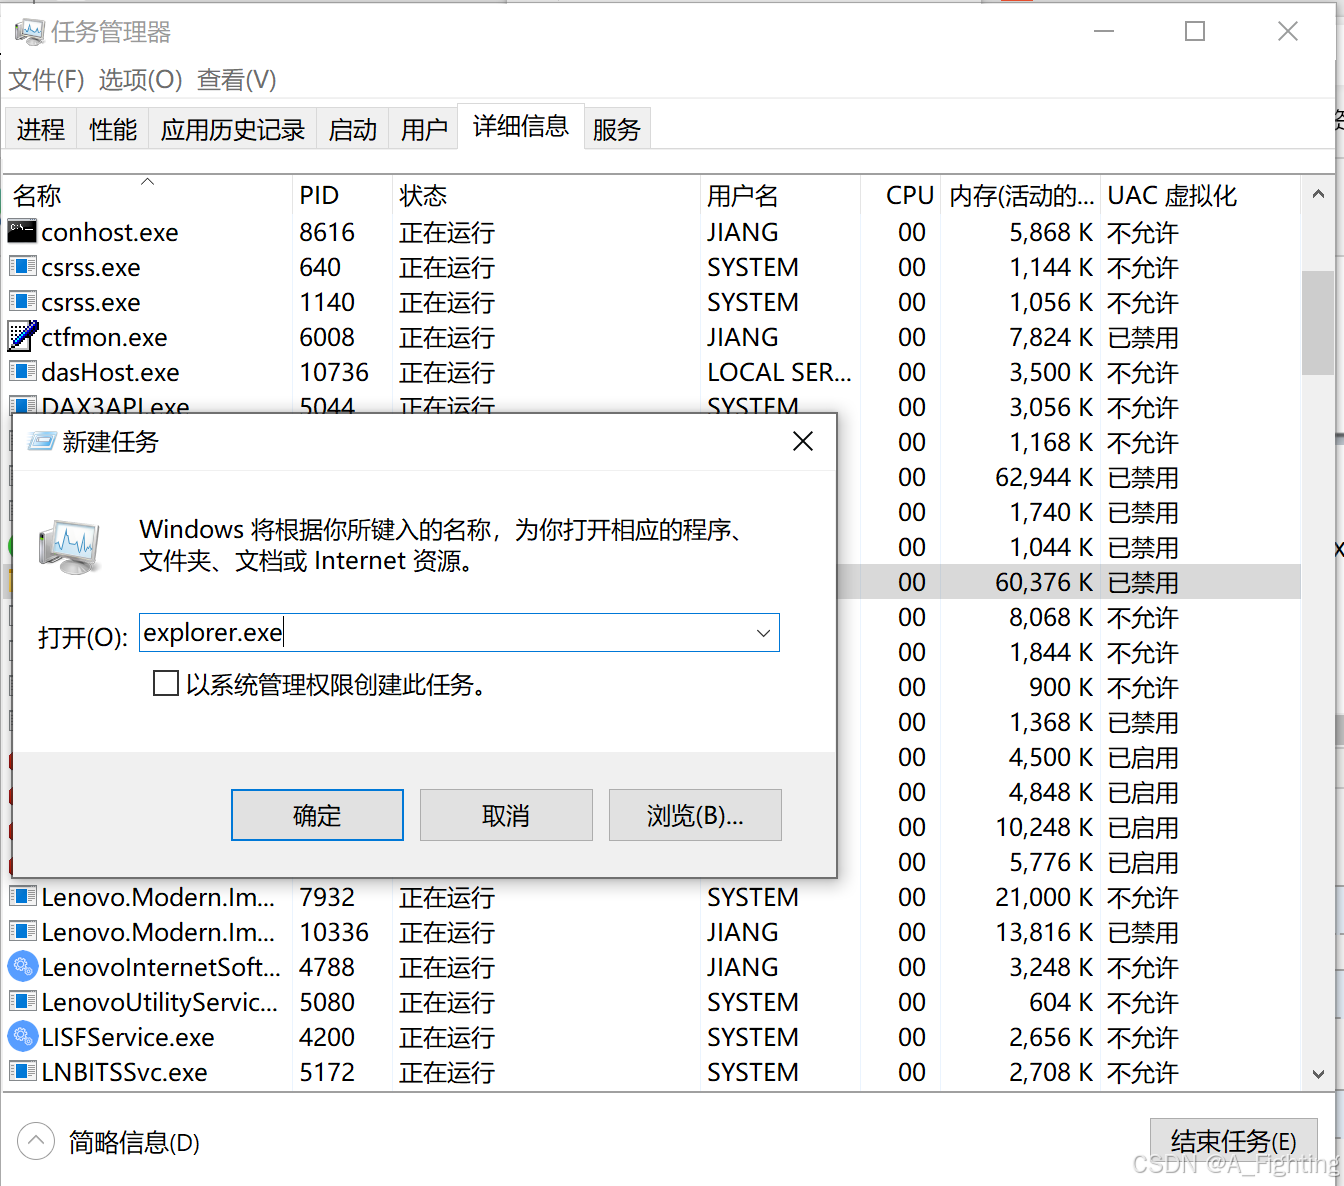Switch to the Users tab
Screen dimensions: 1344x1186
pos(424,129)
